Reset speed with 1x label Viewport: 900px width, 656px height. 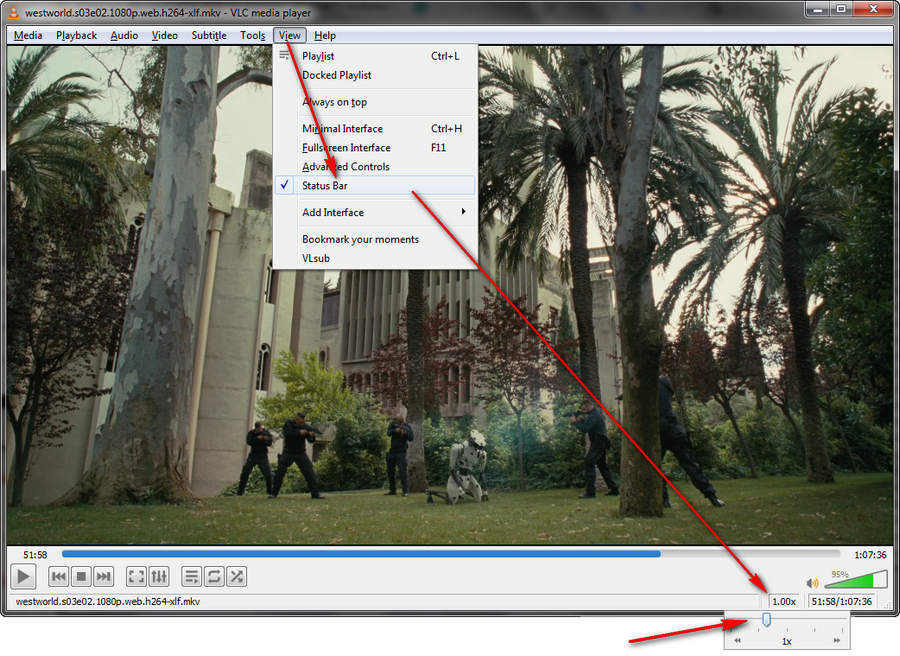pyautogui.click(x=786, y=642)
